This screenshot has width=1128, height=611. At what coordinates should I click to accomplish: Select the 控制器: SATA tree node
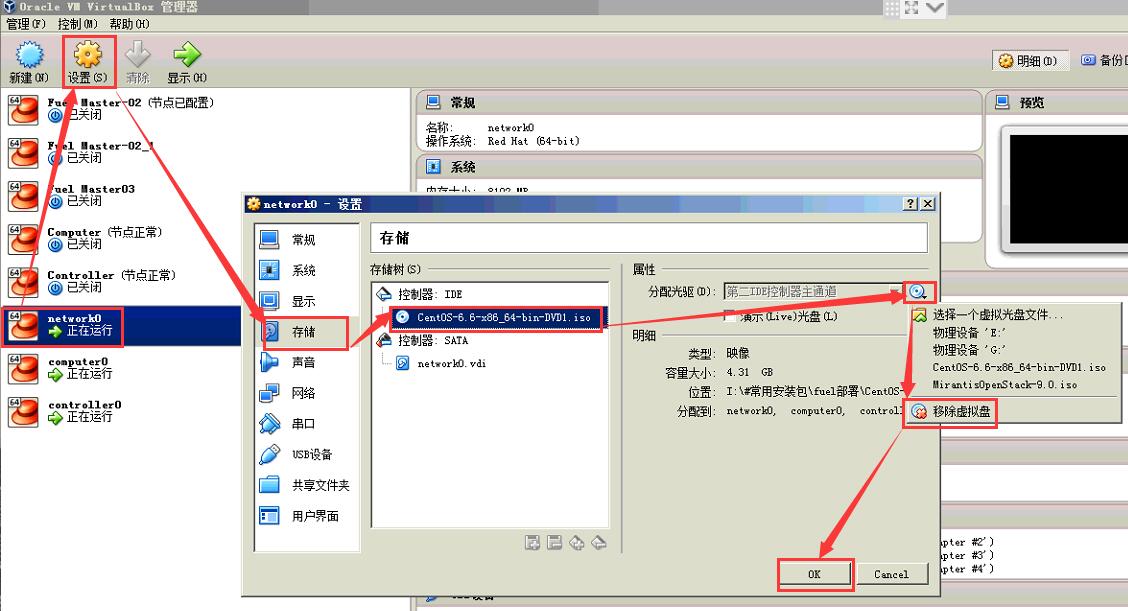click(422, 340)
